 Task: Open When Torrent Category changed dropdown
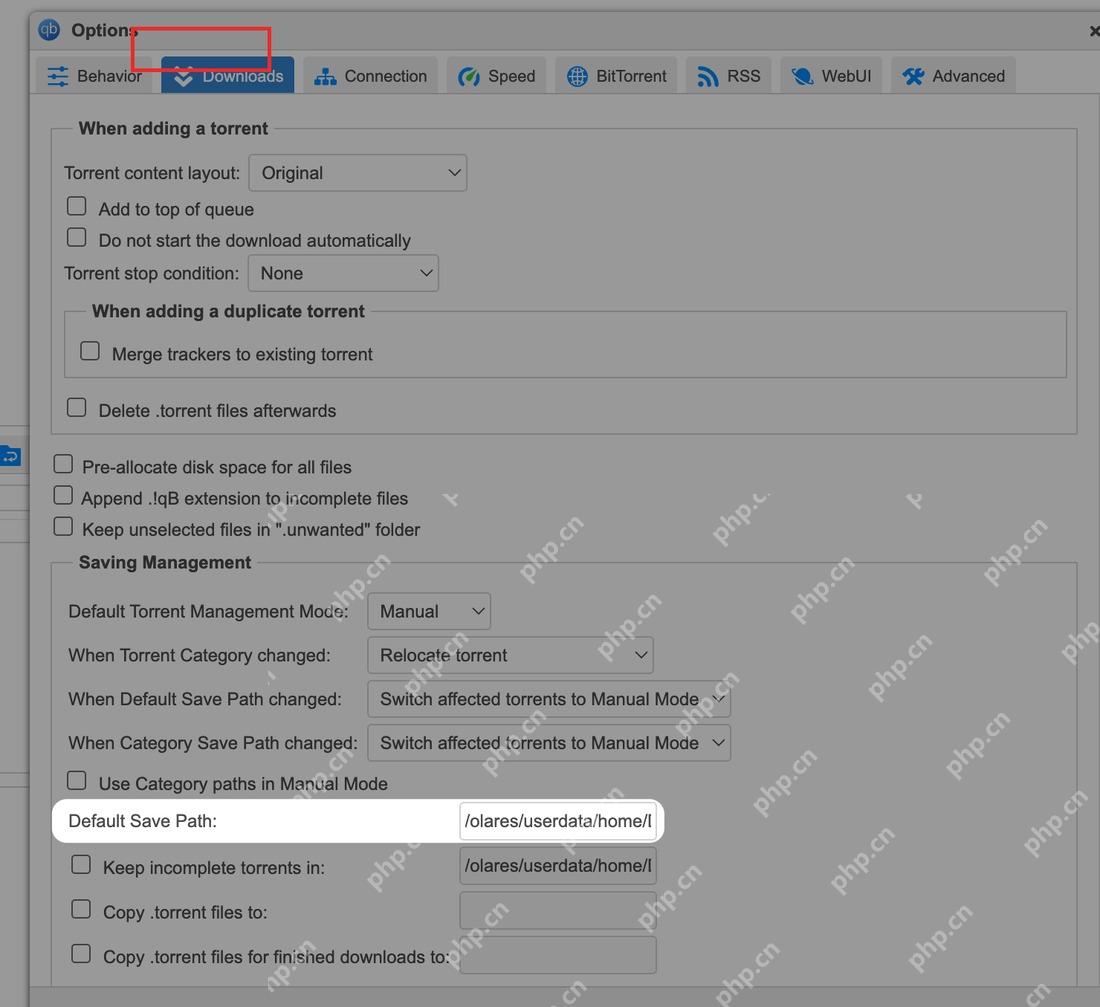point(510,655)
